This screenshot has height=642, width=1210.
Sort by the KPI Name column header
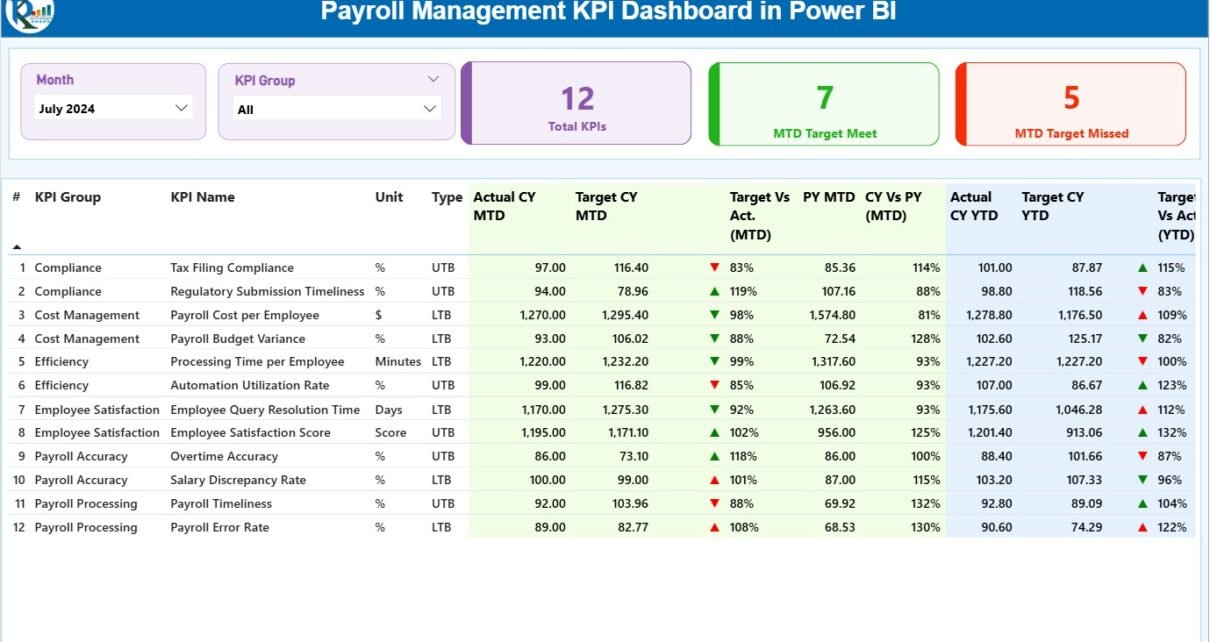(202, 197)
